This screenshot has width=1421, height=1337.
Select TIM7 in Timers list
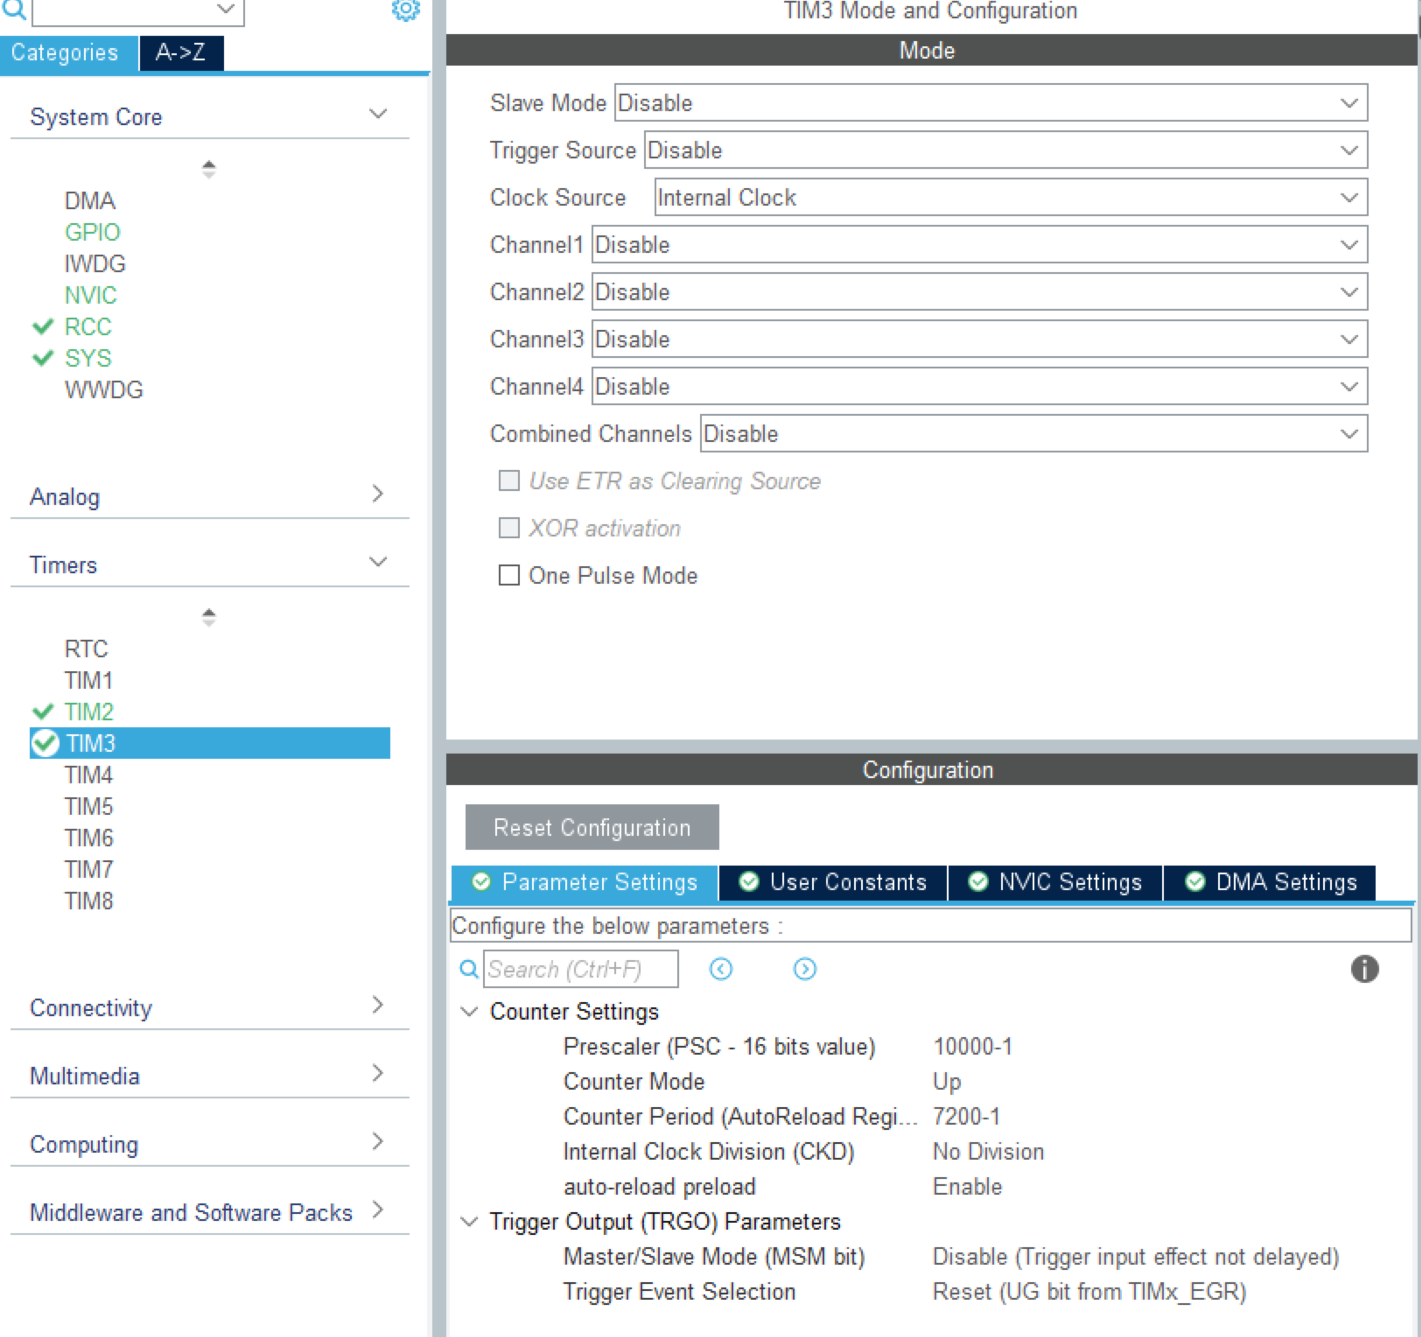point(89,869)
